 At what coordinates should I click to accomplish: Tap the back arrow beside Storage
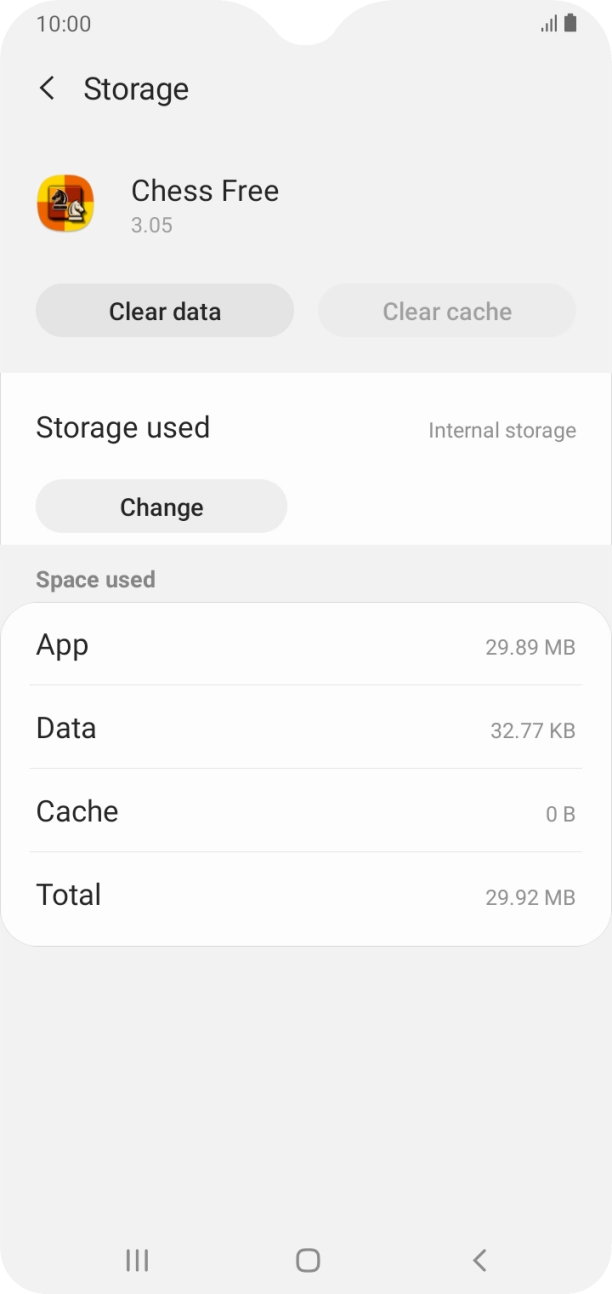[46, 89]
